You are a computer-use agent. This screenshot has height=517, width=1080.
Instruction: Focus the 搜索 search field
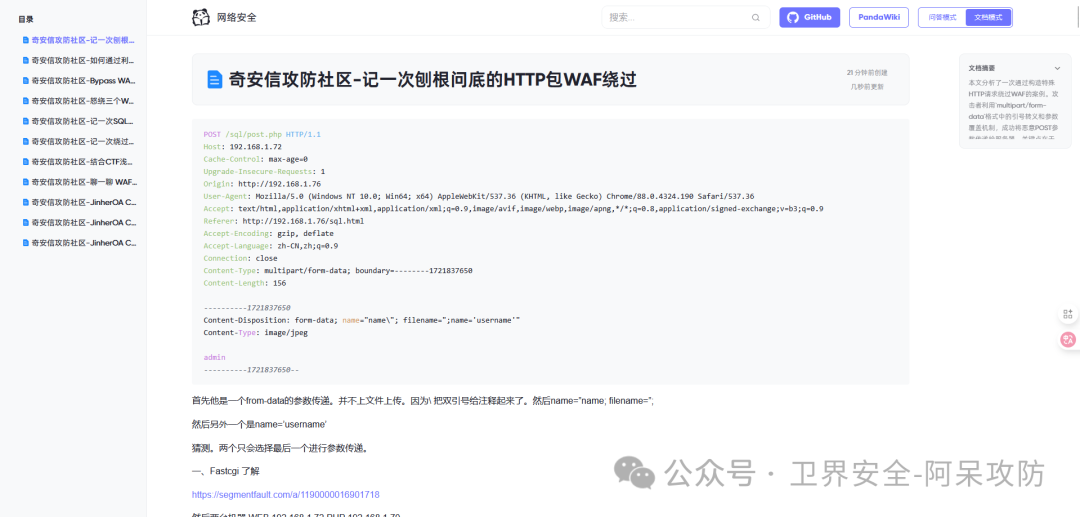[685, 18]
